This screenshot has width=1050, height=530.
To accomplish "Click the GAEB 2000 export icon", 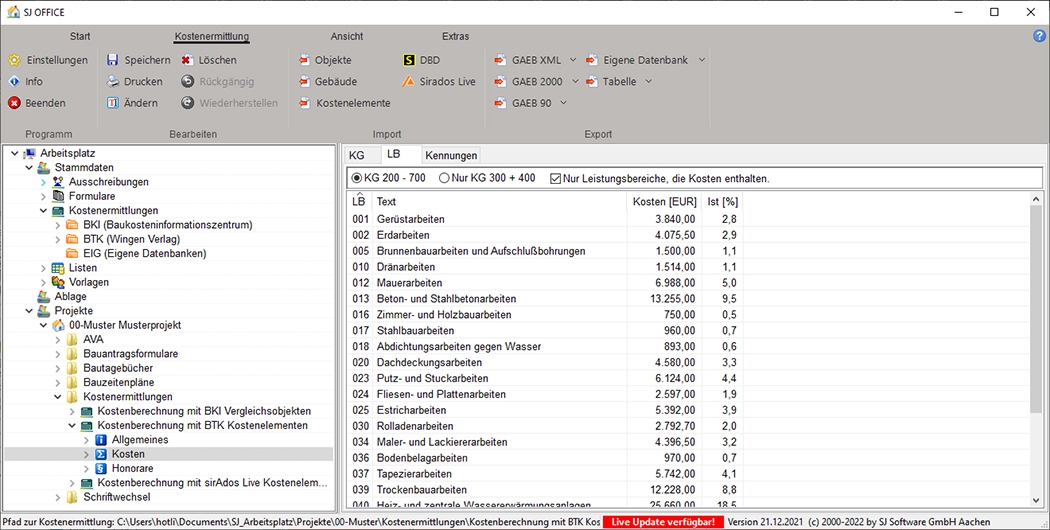I will coord(500,82).
